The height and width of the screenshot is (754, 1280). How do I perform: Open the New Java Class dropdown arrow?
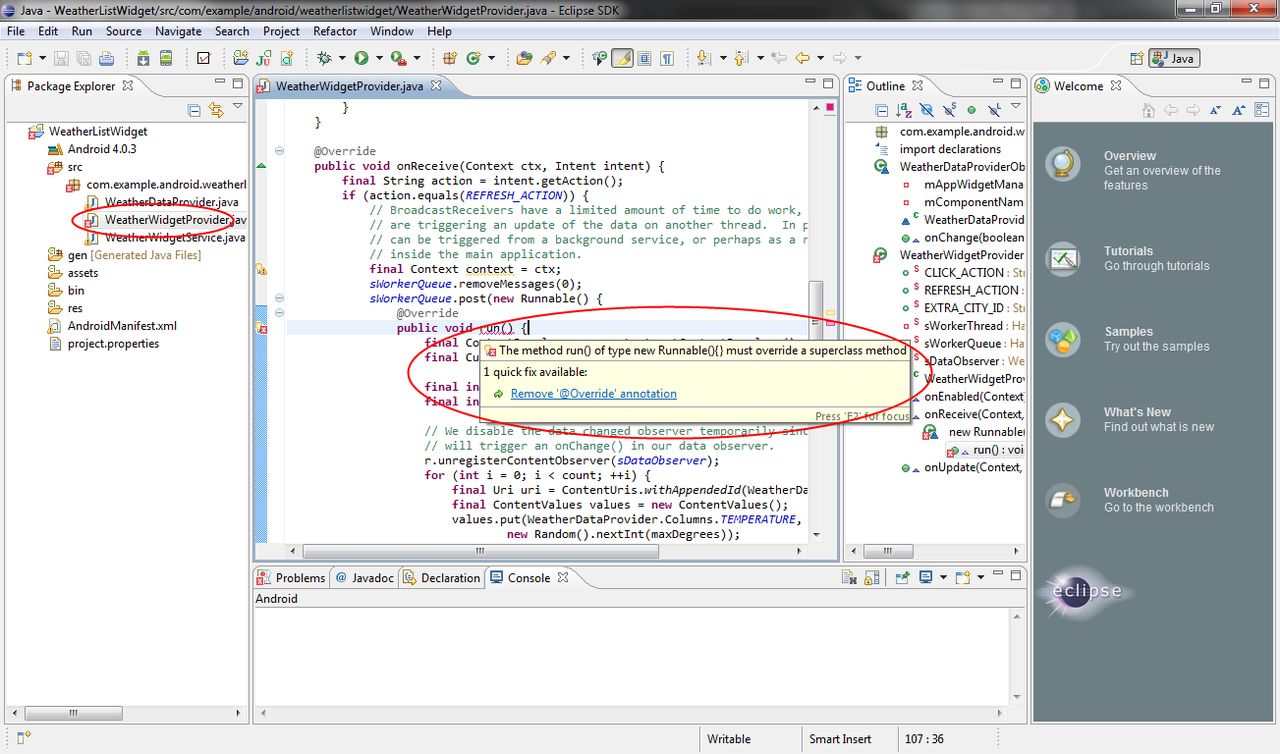tap(491, 58)
